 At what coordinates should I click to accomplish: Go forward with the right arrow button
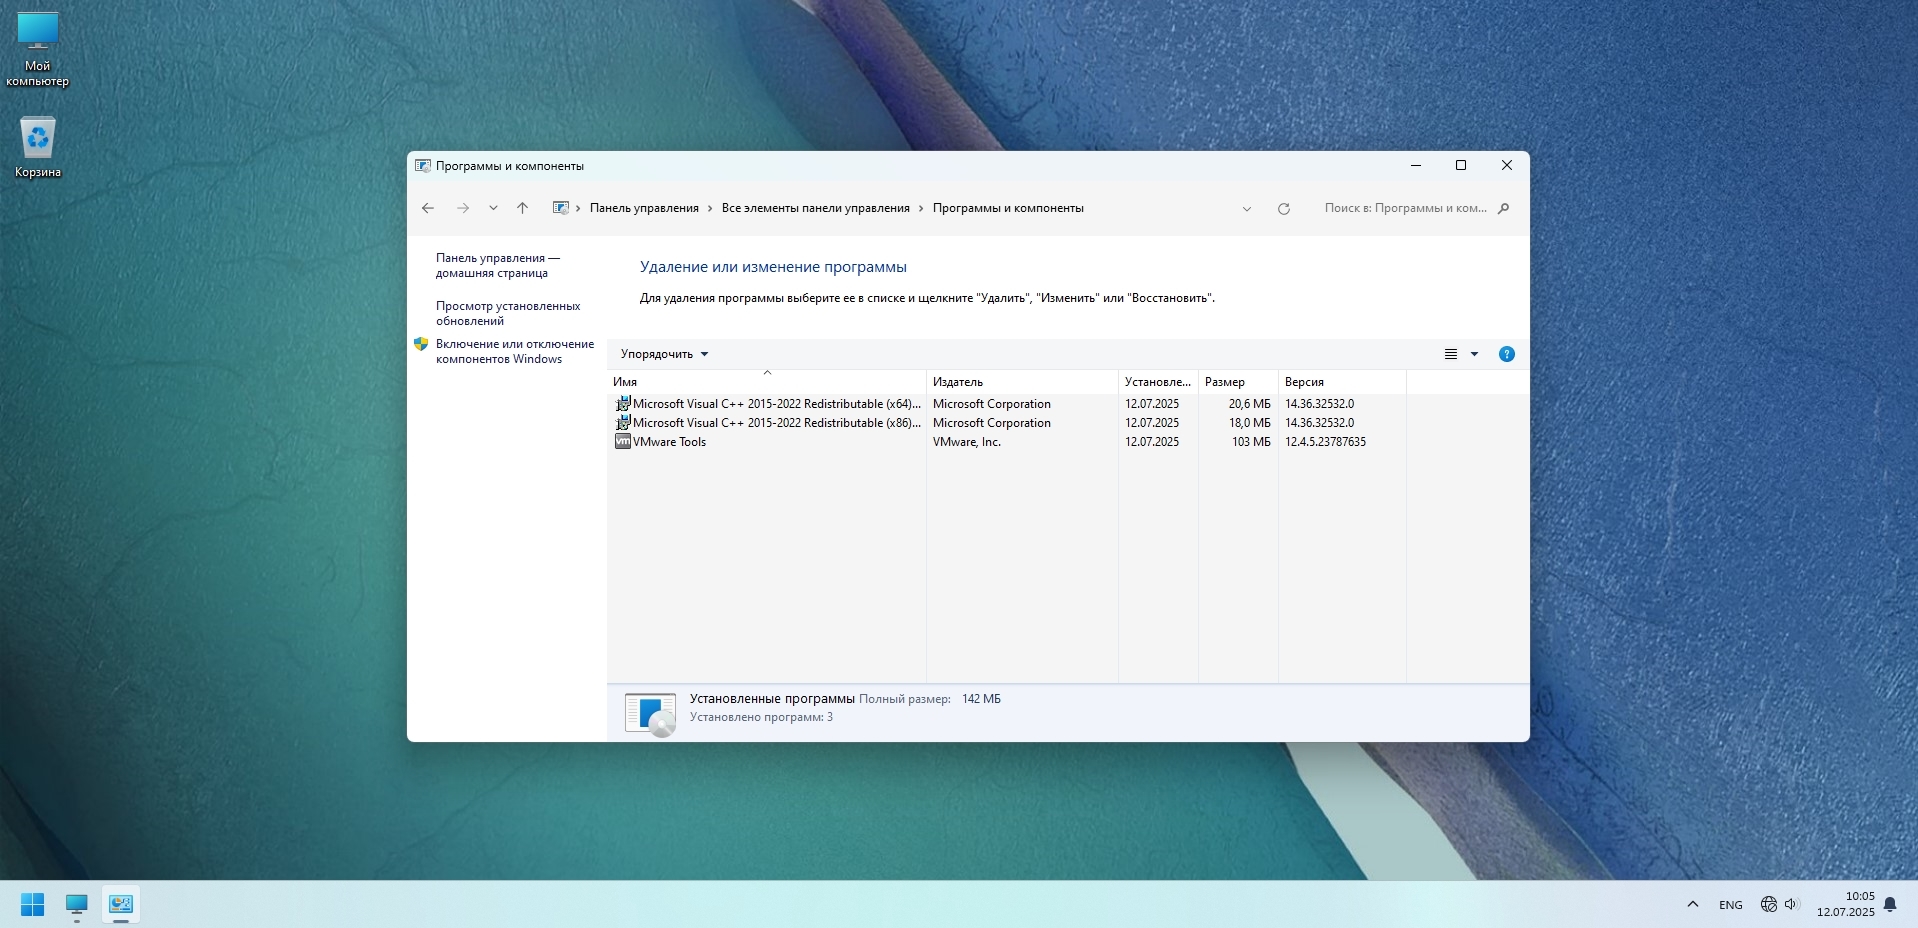click(x=462, y=208)
